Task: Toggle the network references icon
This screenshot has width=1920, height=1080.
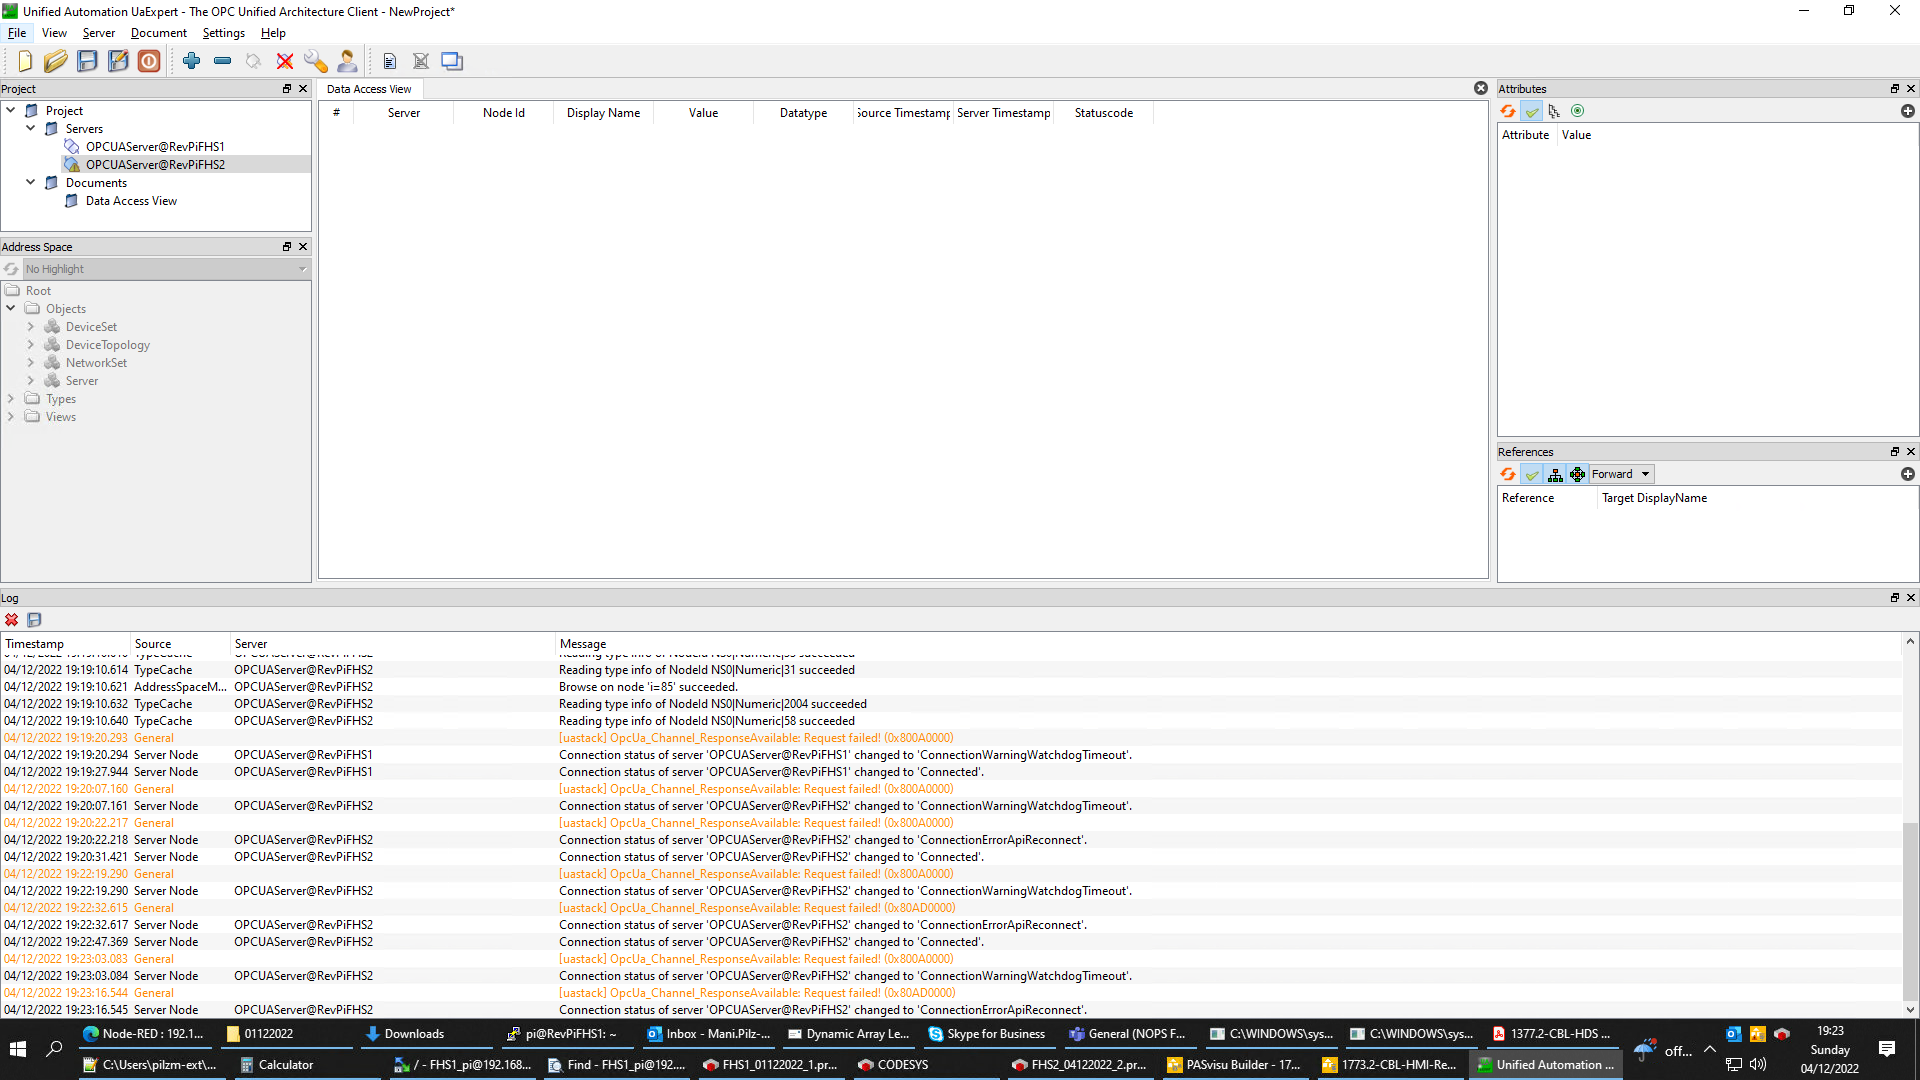Action: tap(1577, 474)
